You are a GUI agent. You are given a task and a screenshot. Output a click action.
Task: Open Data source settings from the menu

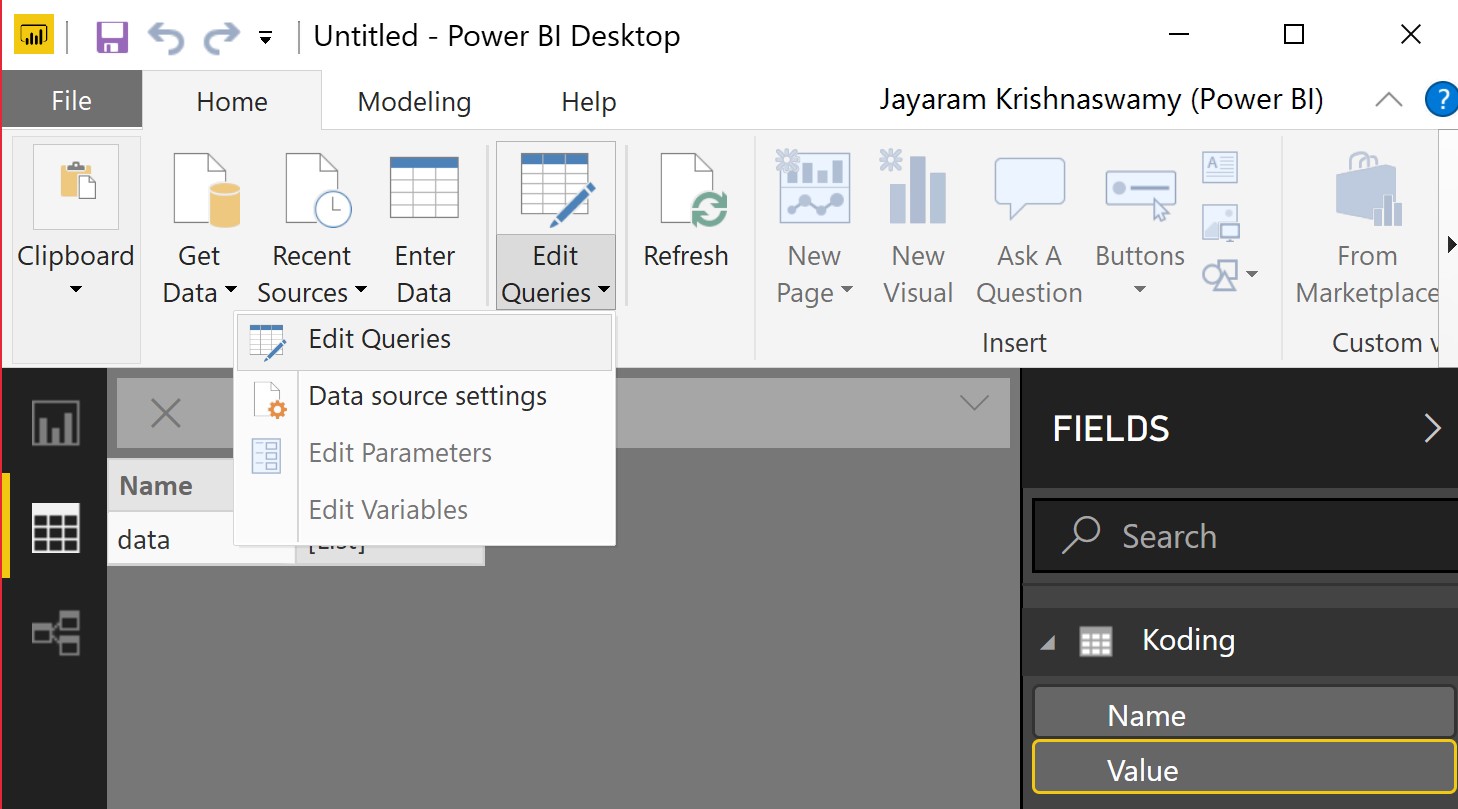pos(428,396)
